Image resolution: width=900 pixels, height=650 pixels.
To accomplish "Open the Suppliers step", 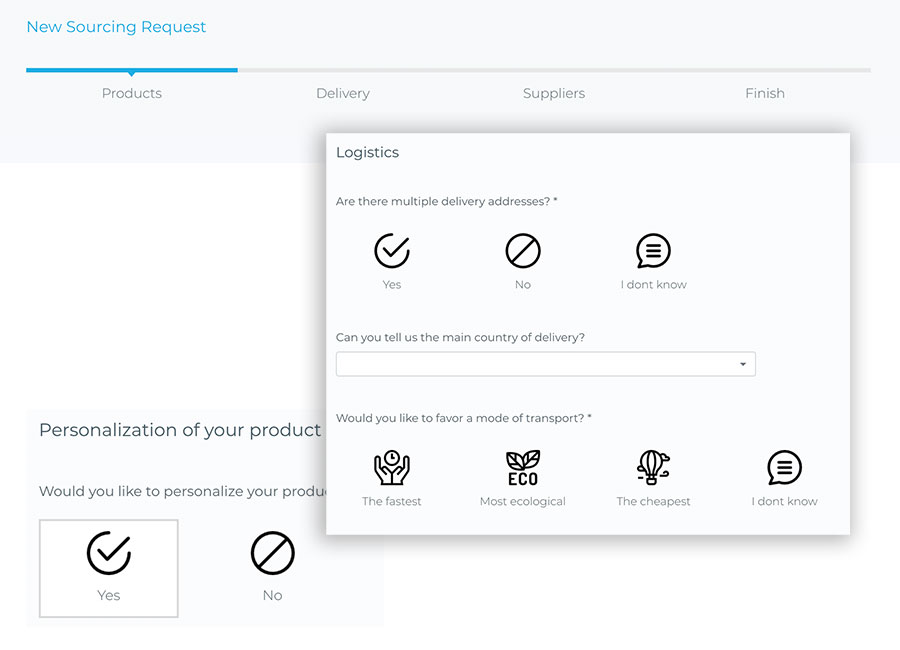I will pyautogui.click(x=554, y=93).
